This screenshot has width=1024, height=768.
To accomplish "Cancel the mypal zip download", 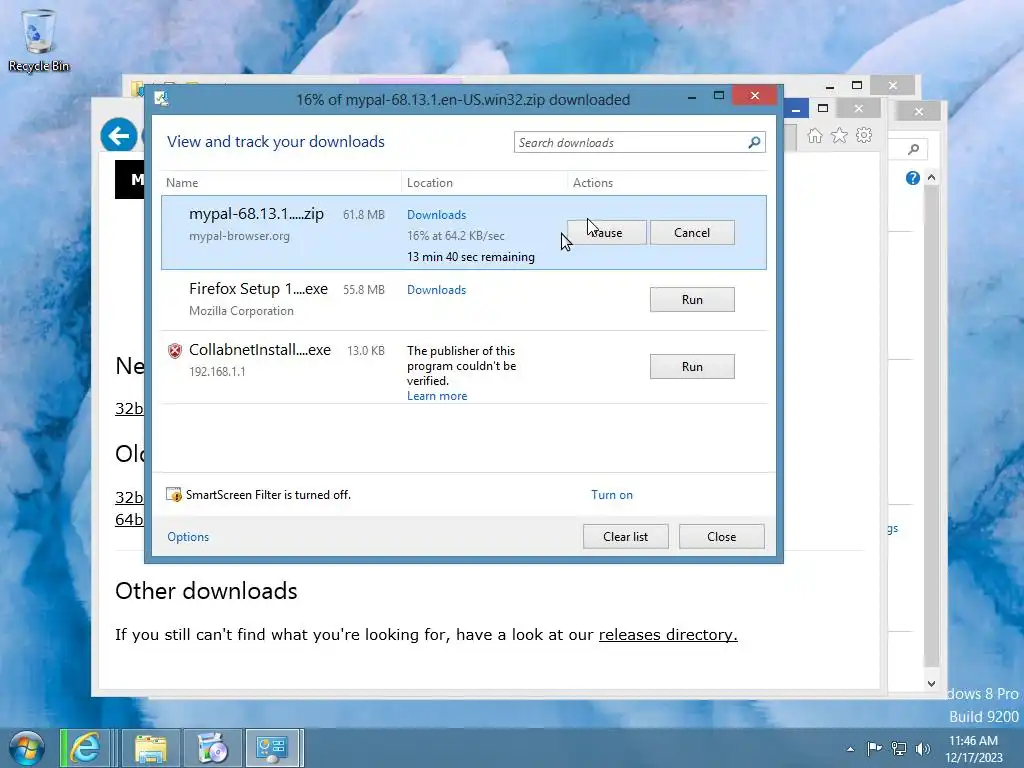I will (x=692, y=232).
